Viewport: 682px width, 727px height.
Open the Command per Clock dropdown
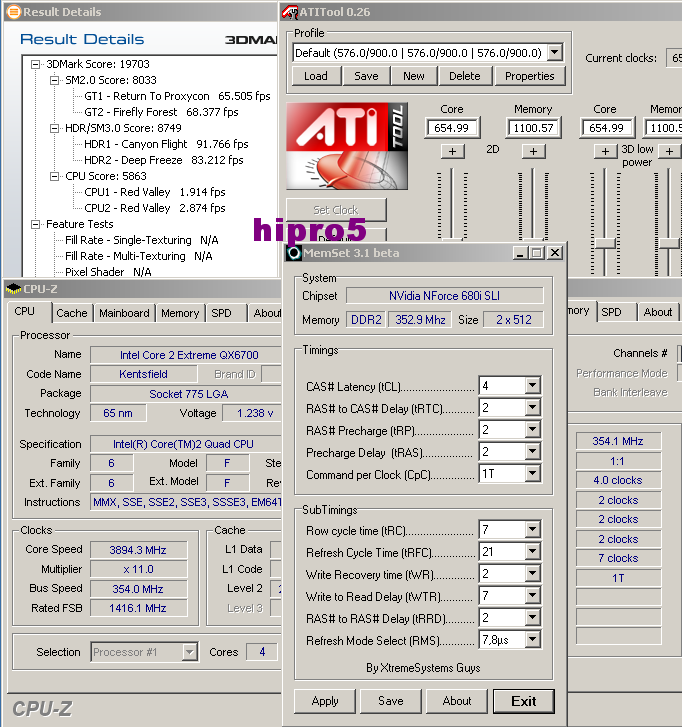[532, 473]
